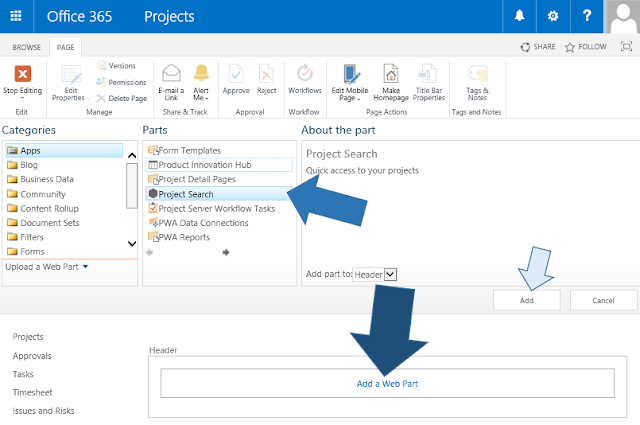This screenshot has width=640, height=425.
Task: Select the Filters category
Action: [x=25, y=237]
